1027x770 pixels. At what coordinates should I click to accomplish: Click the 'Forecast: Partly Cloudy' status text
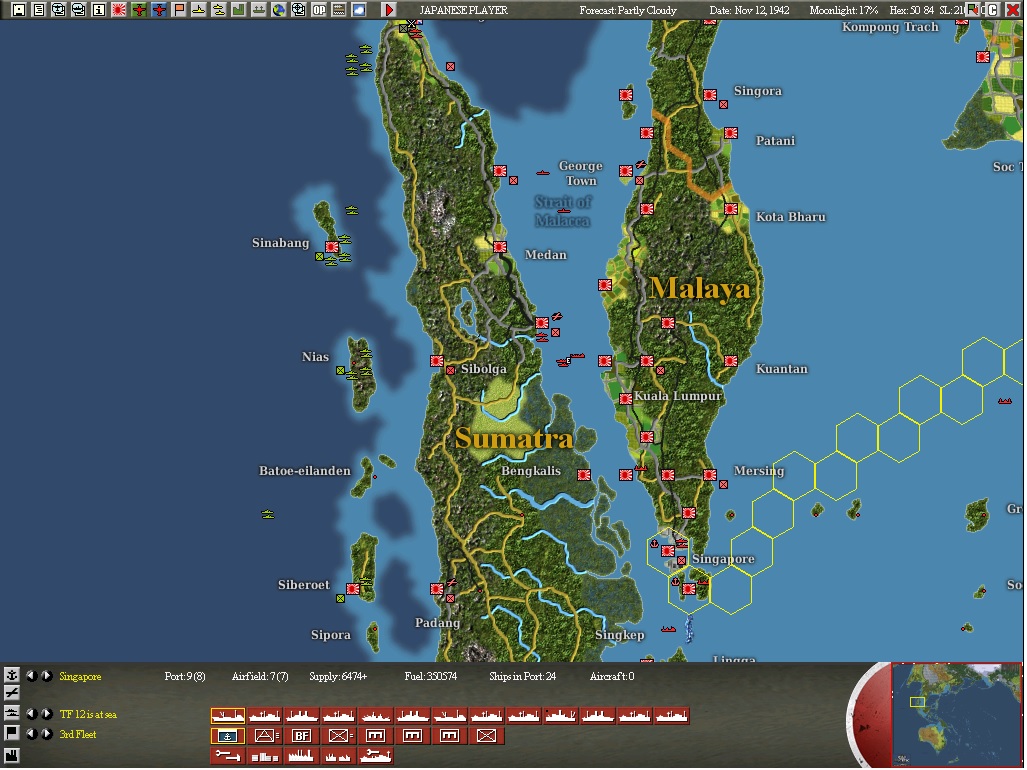[628, 10]
